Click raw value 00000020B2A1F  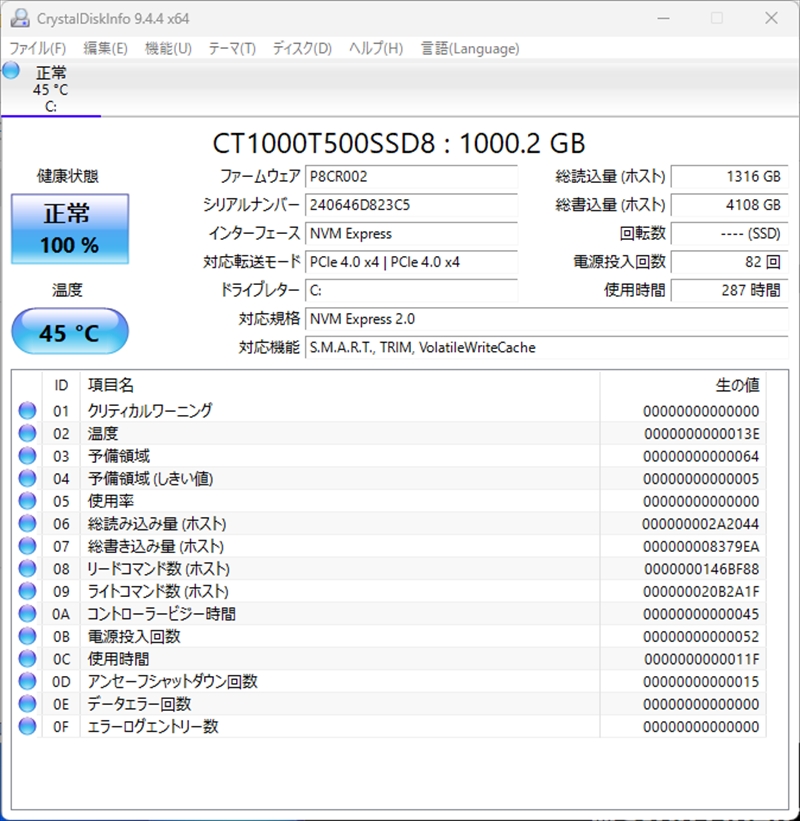[x=701, y=591]
